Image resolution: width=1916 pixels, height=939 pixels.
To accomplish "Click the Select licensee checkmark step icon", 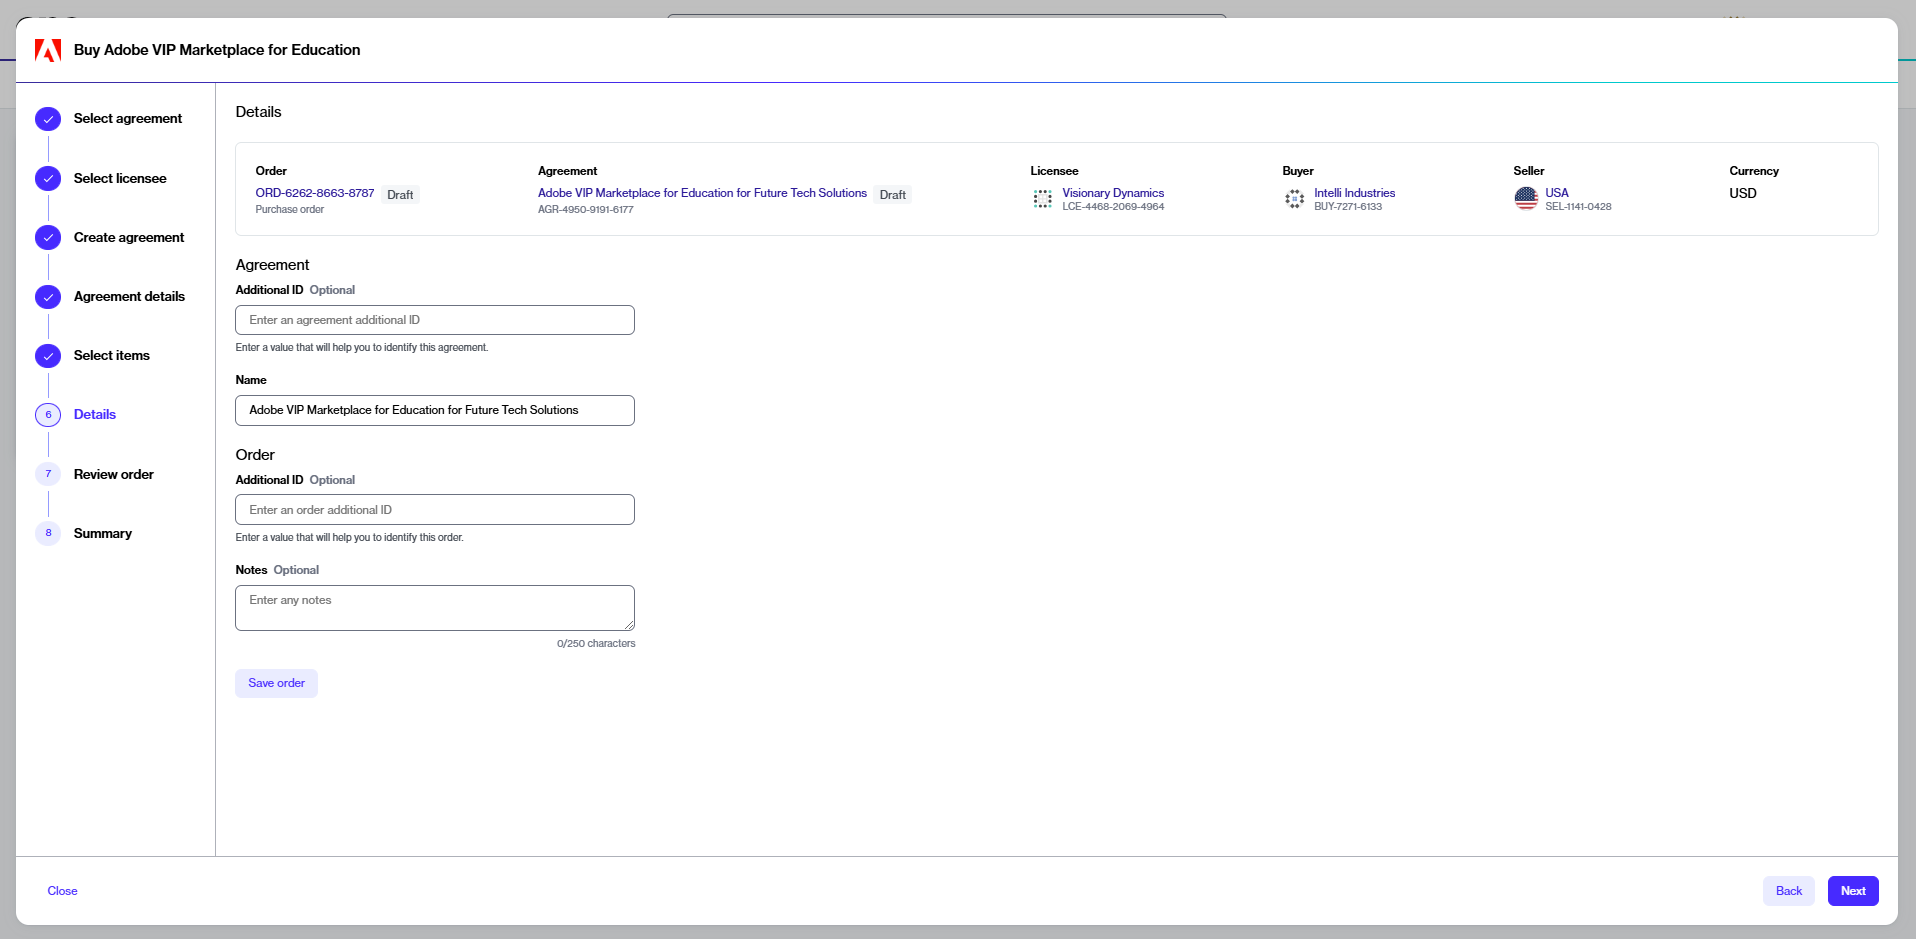I will (x=48, y=179).
